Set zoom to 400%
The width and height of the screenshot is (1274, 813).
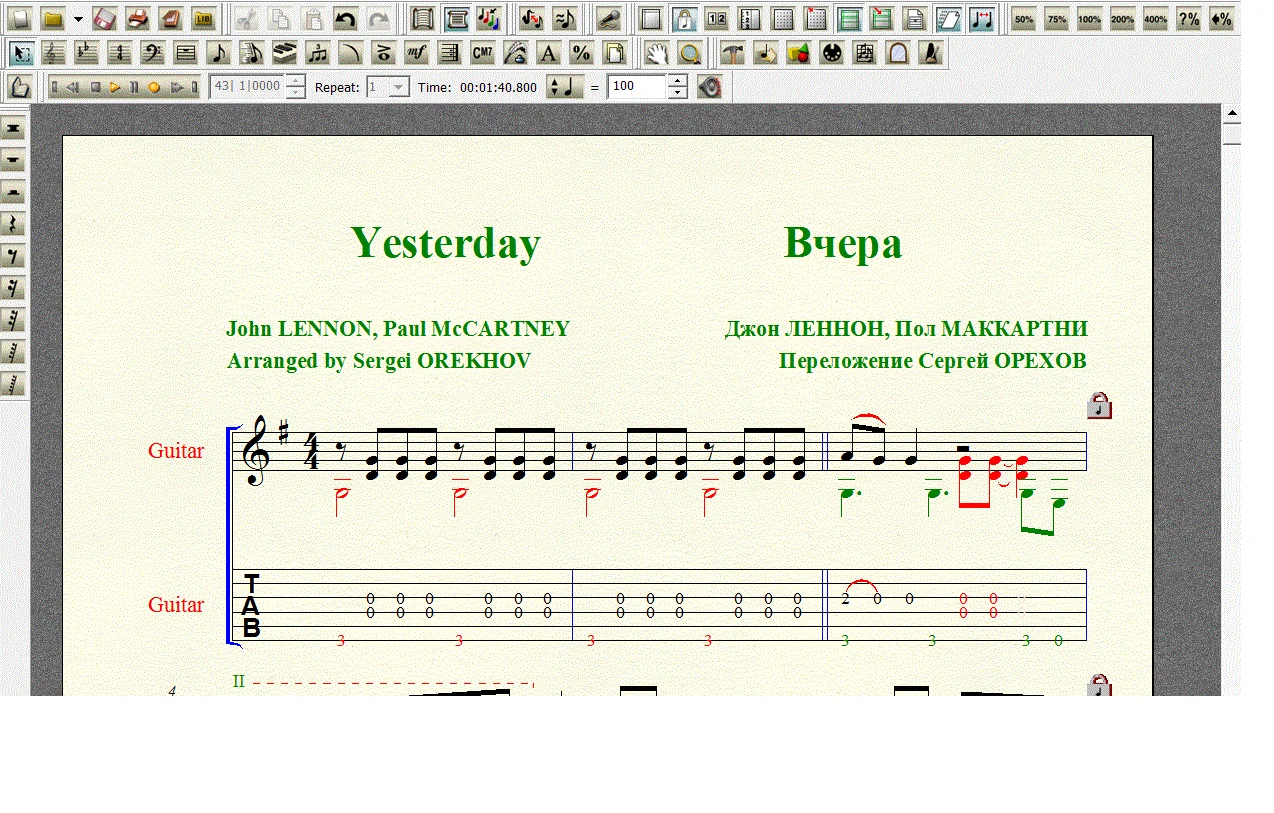[x=1156, y=18]
